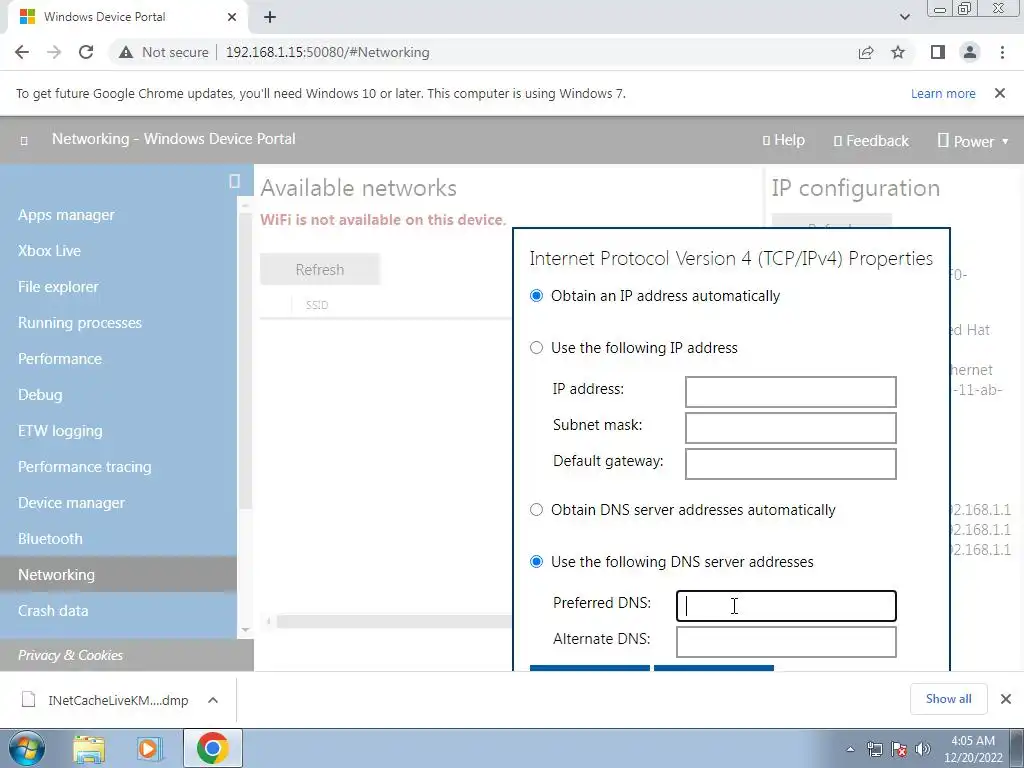The image size is (1024, 768).
Task: Focus the IP address input field
Action: [790, 392]
